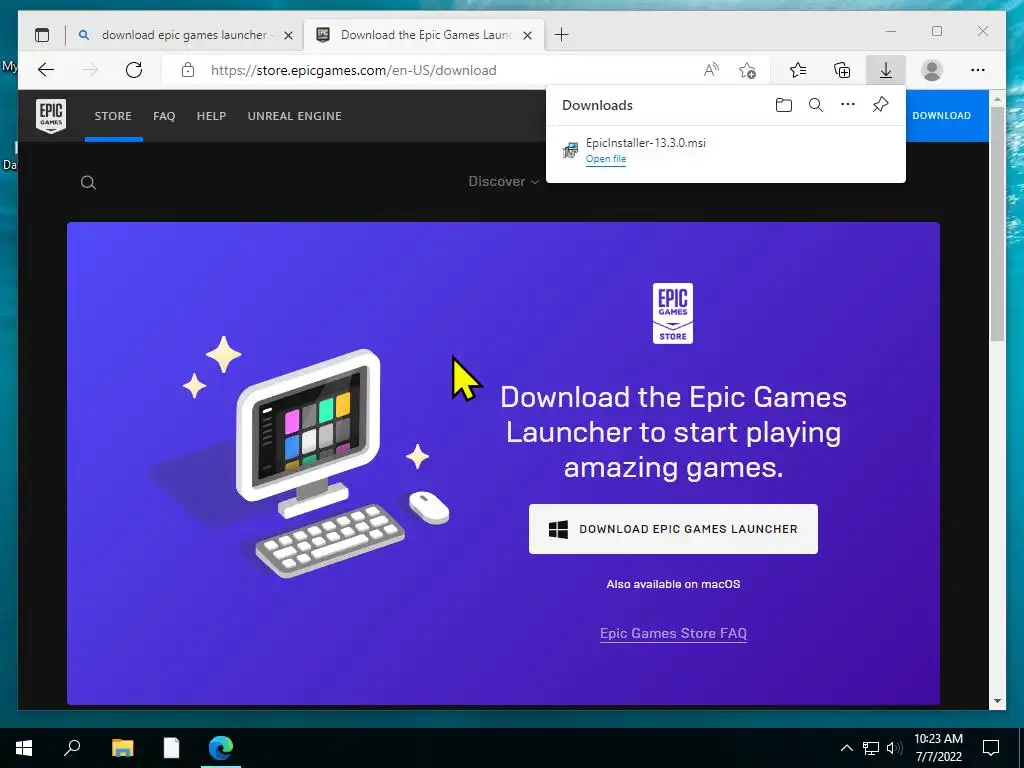Click 'Open file' under EpicInstaller

(x=606, y=159)
